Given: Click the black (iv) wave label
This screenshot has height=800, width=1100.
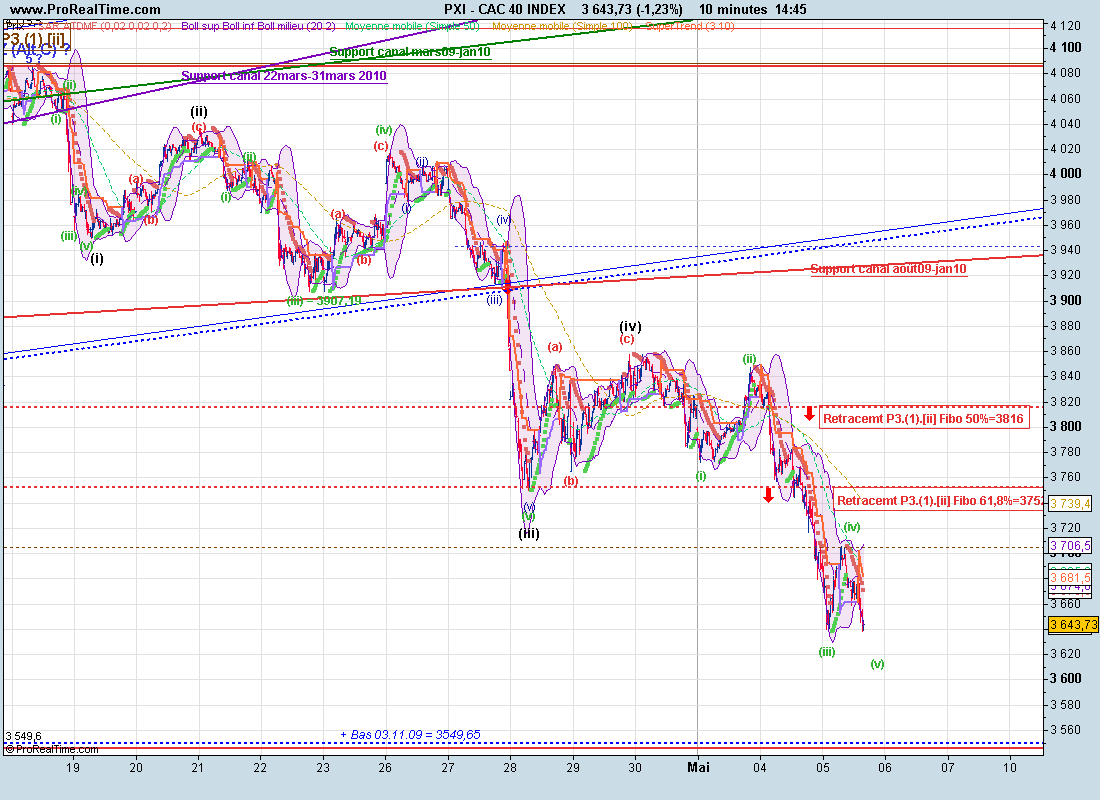Looking at the screenshot, I should pos(631,326).
